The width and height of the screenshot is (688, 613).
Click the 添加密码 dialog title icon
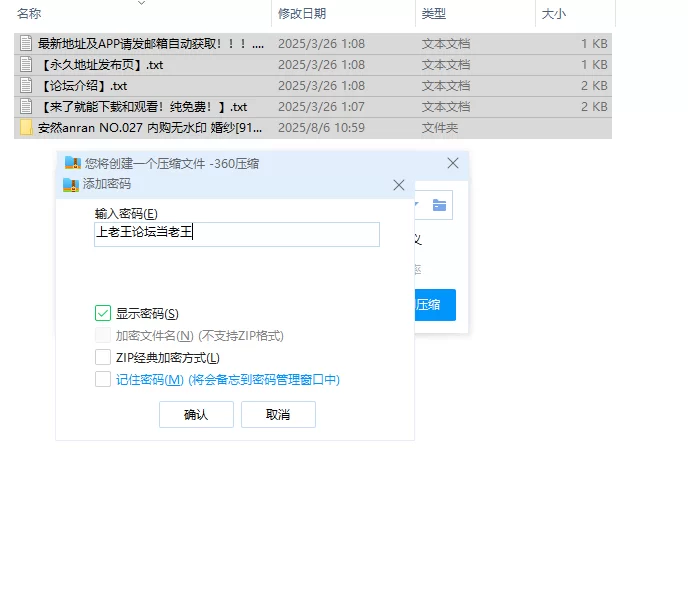coord(70,185)
